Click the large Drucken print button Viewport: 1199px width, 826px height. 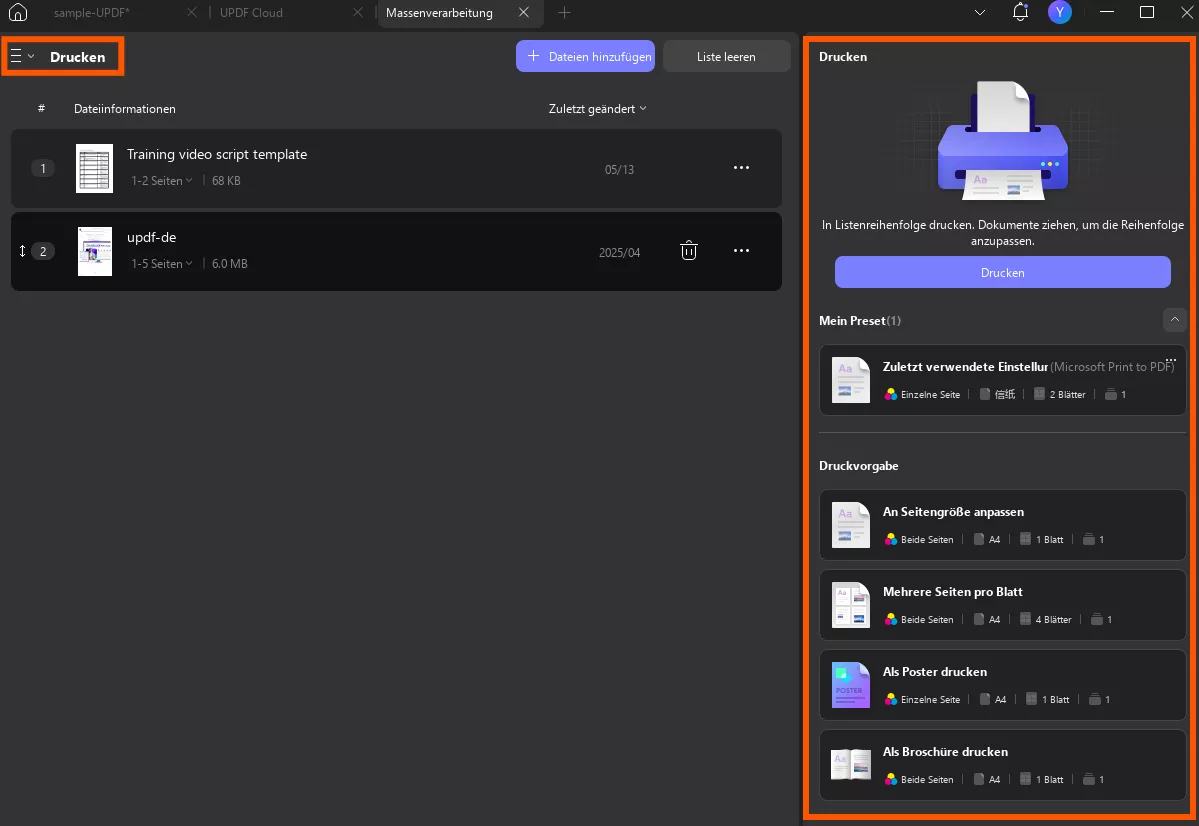click(1002, 272)
